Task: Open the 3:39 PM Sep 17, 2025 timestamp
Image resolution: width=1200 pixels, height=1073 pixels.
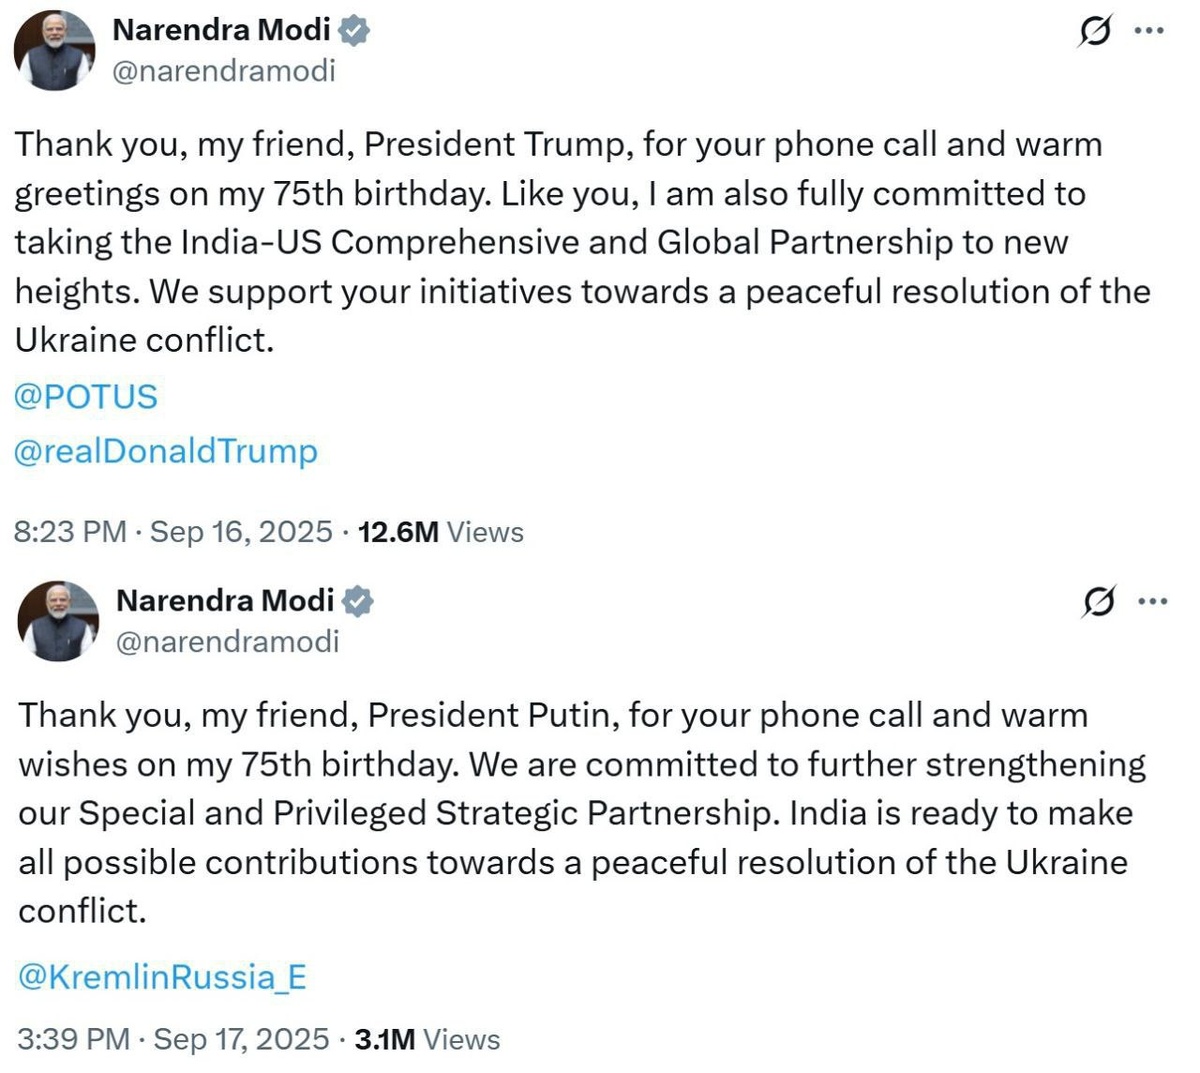Action: click(x=173, y=1039)
